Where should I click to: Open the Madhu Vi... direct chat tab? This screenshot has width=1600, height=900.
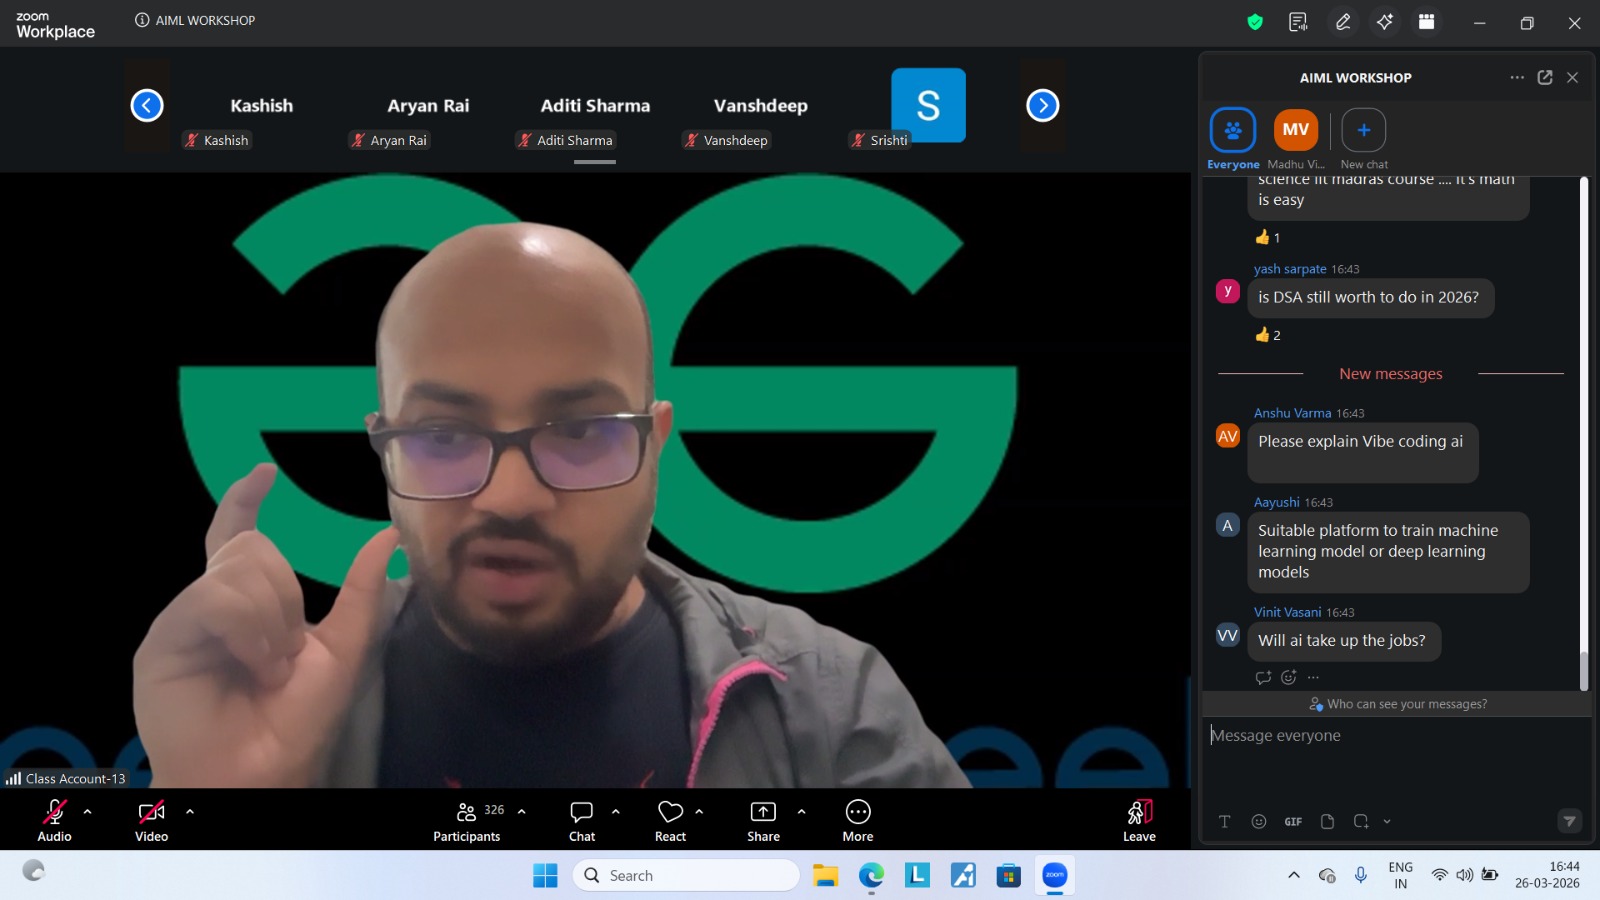point(1296,139)
